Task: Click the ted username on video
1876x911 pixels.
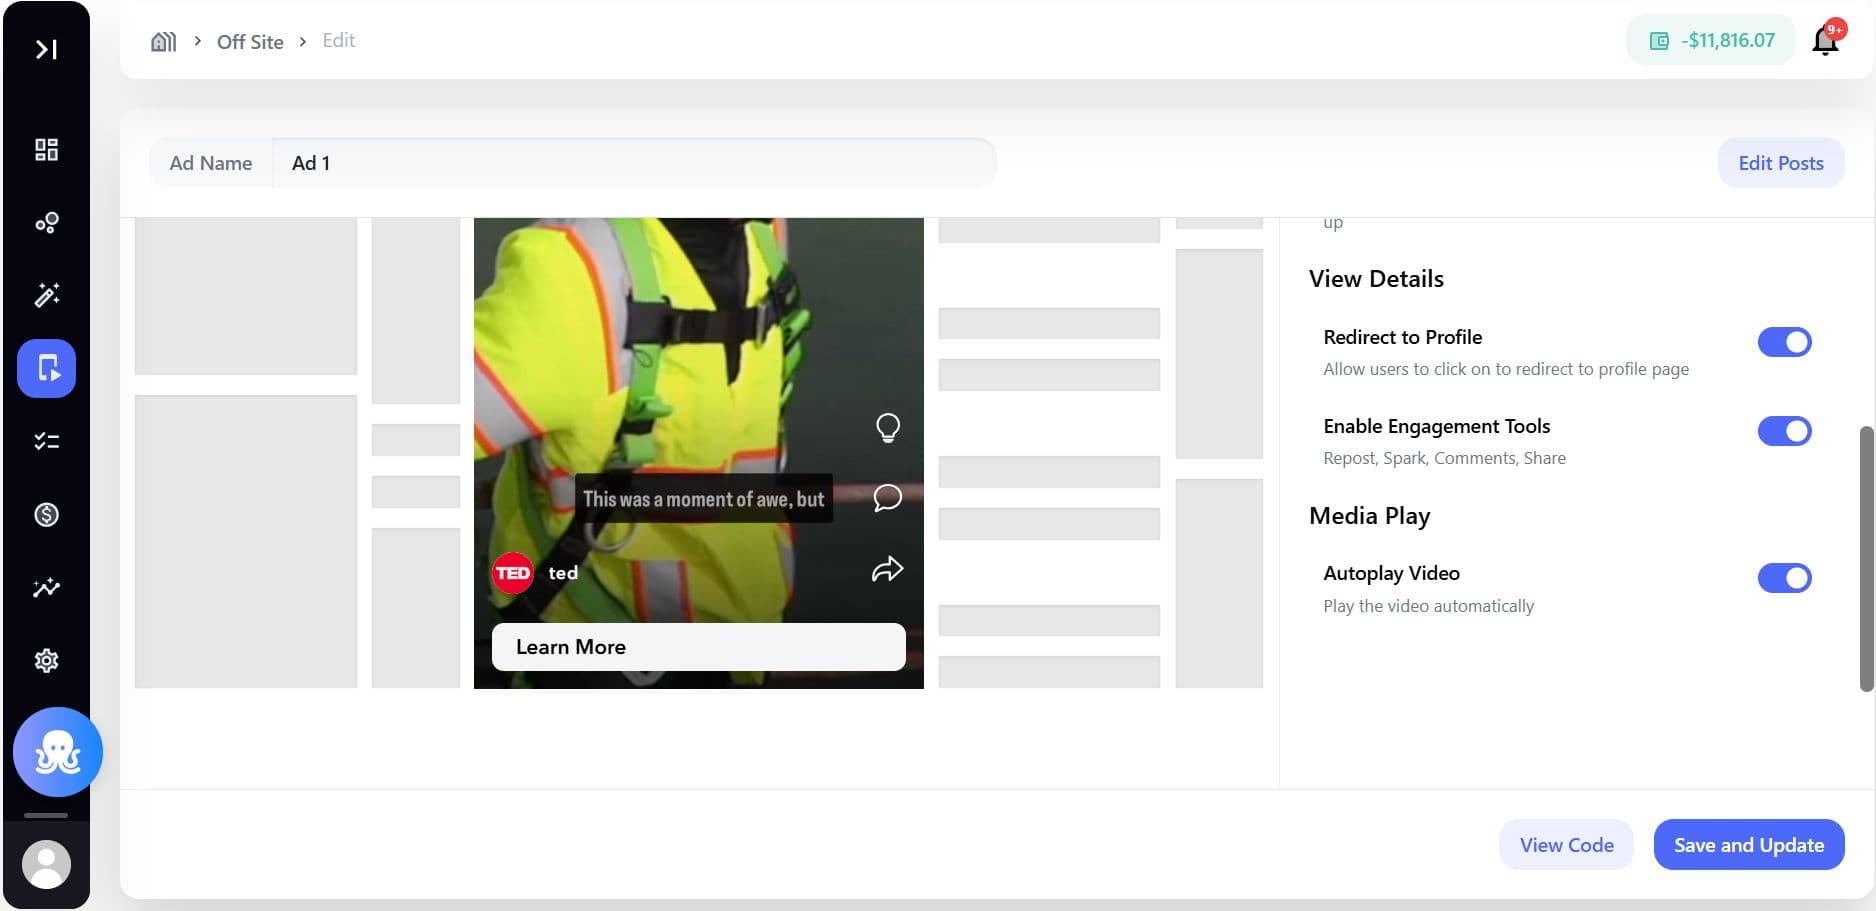Action: pyautogui.click(x=563, y=573)
